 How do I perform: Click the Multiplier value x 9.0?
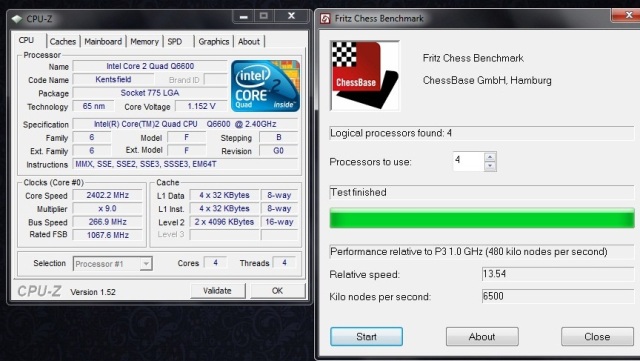pos(108,209)
